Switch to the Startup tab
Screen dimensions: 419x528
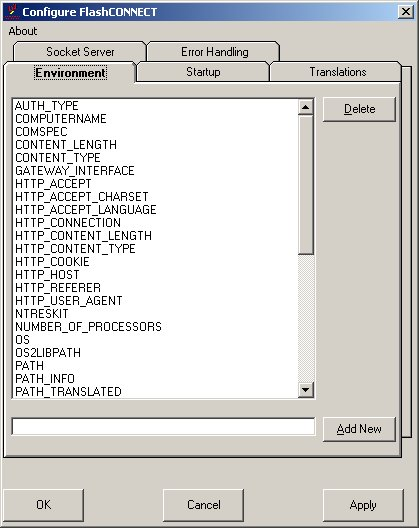pos(203,72)
